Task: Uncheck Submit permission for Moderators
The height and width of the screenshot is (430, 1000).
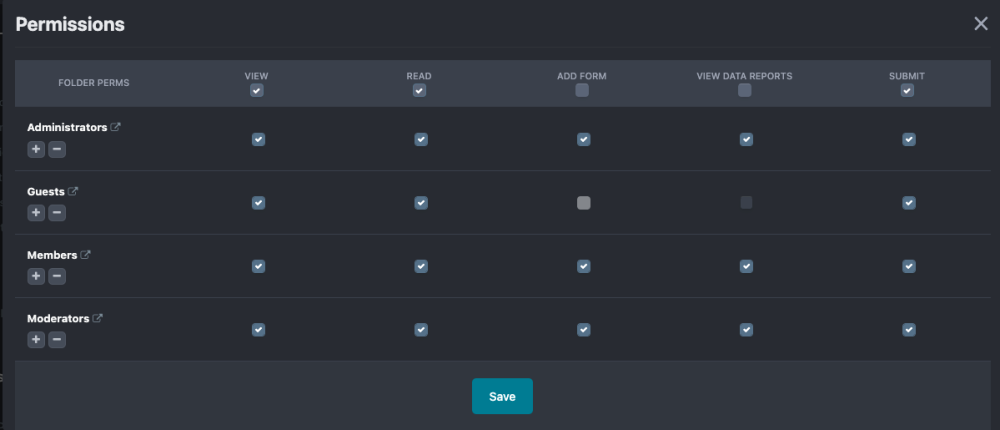Action: (909, 329)
